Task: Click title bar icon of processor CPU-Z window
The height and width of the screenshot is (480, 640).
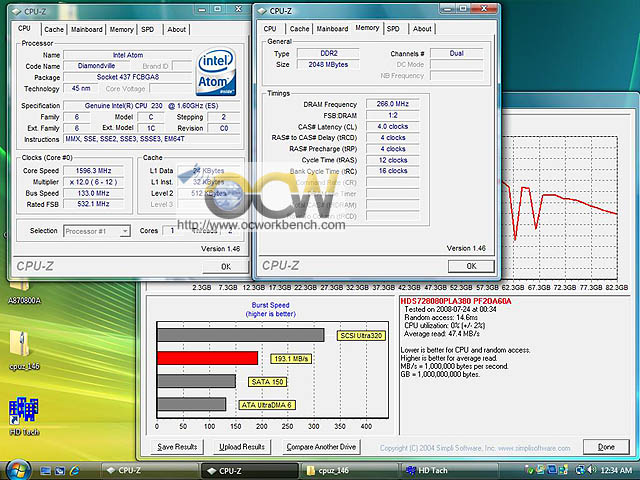Action: pyautogui.click(x=16, y=11)
